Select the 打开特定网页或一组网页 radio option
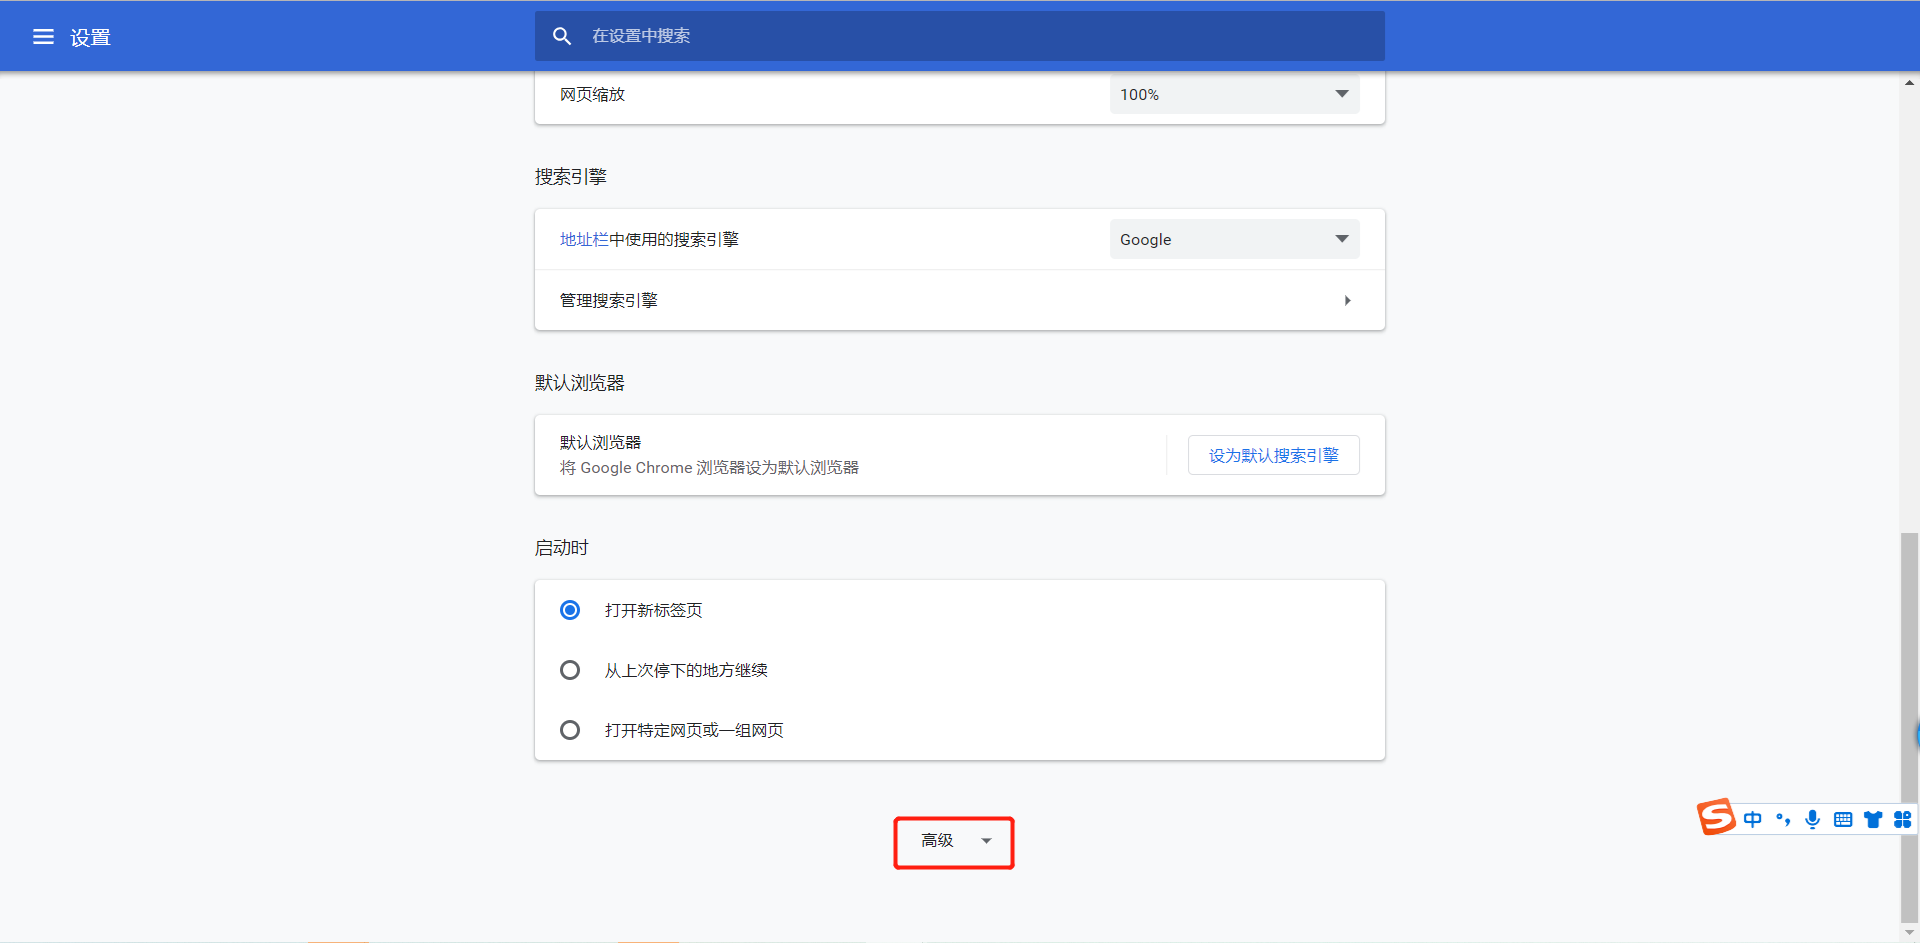1920x943 pixels. (570, 730)
